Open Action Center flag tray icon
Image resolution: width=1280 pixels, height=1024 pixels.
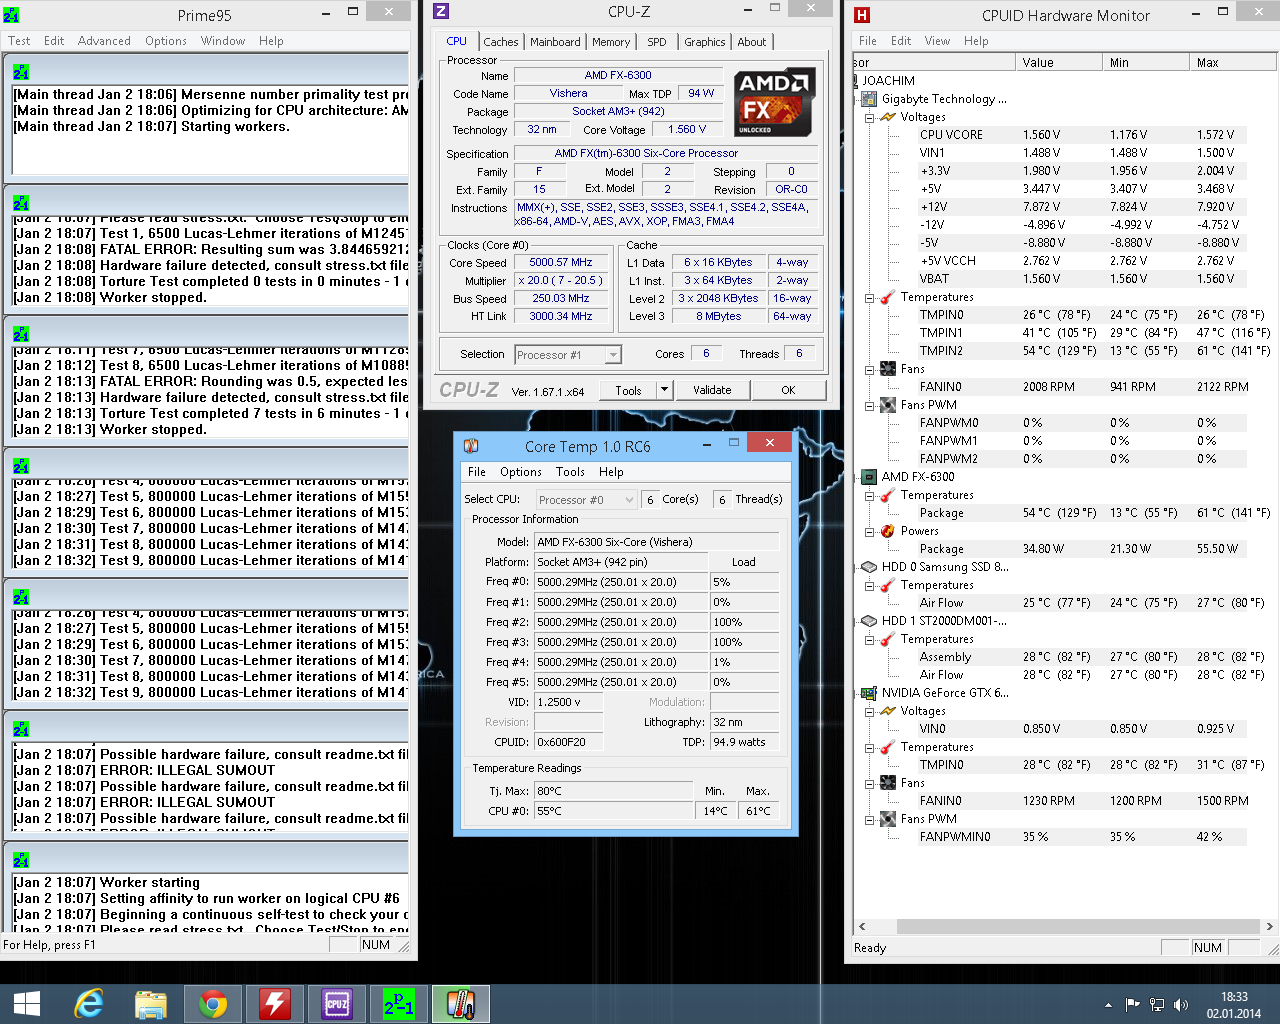click(1133, 1005)
